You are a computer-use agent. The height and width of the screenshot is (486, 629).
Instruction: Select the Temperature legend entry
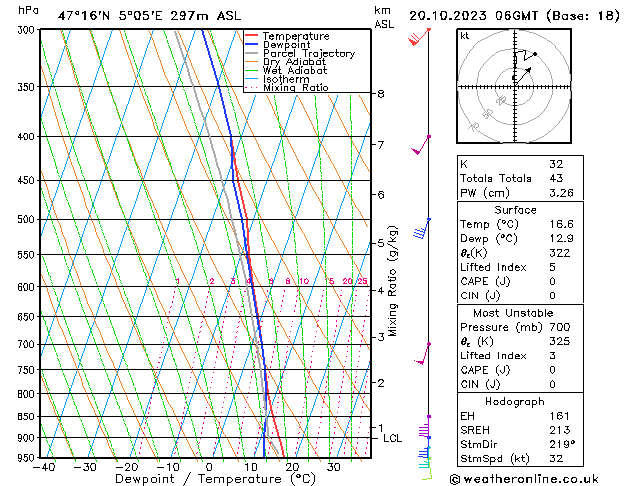(296, 36)
